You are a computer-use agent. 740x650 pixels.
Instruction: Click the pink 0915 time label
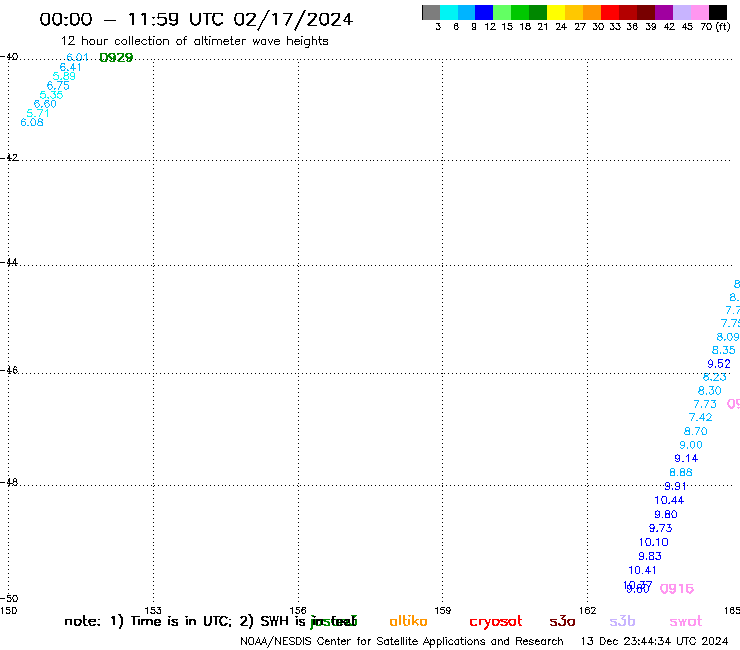coord(677,589)
